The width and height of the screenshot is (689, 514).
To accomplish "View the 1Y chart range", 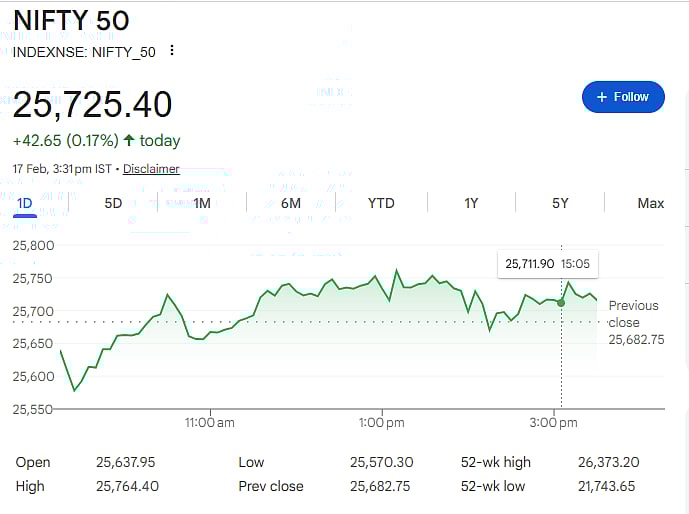I will tap(471, 203).
